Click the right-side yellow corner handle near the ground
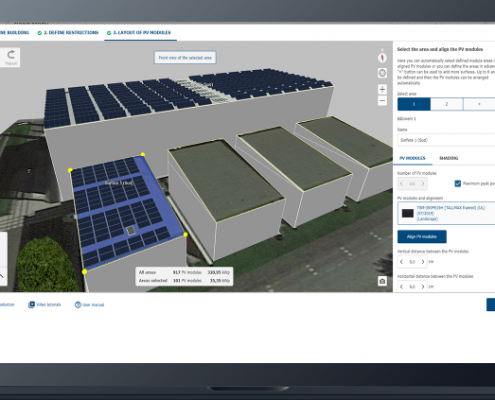 click(186, 235)
